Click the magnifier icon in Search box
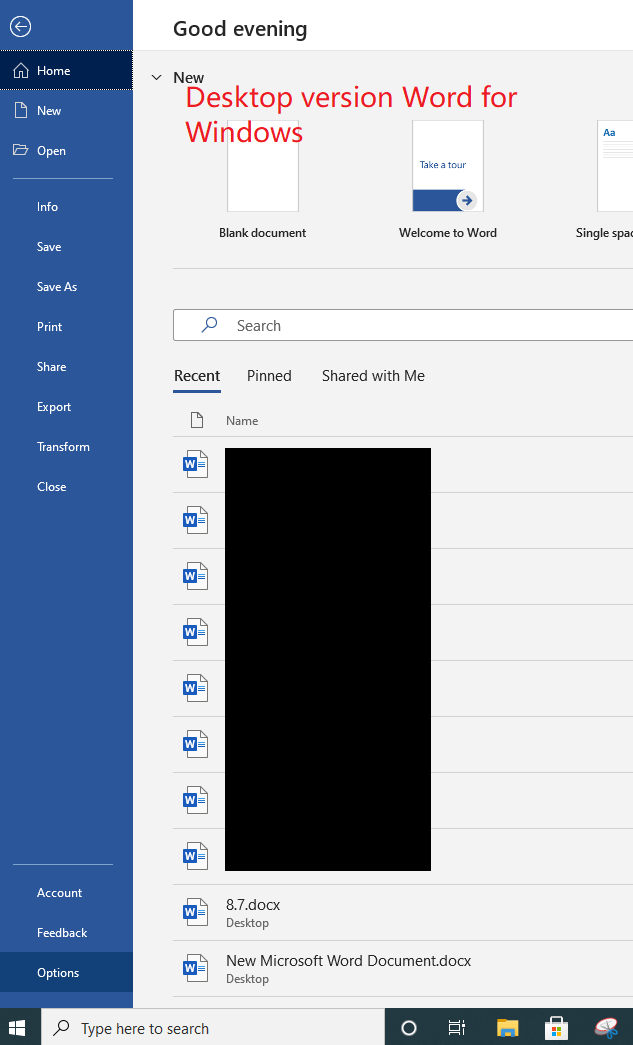Screen dimensions: 633x1045 click(x=209, y=325)
